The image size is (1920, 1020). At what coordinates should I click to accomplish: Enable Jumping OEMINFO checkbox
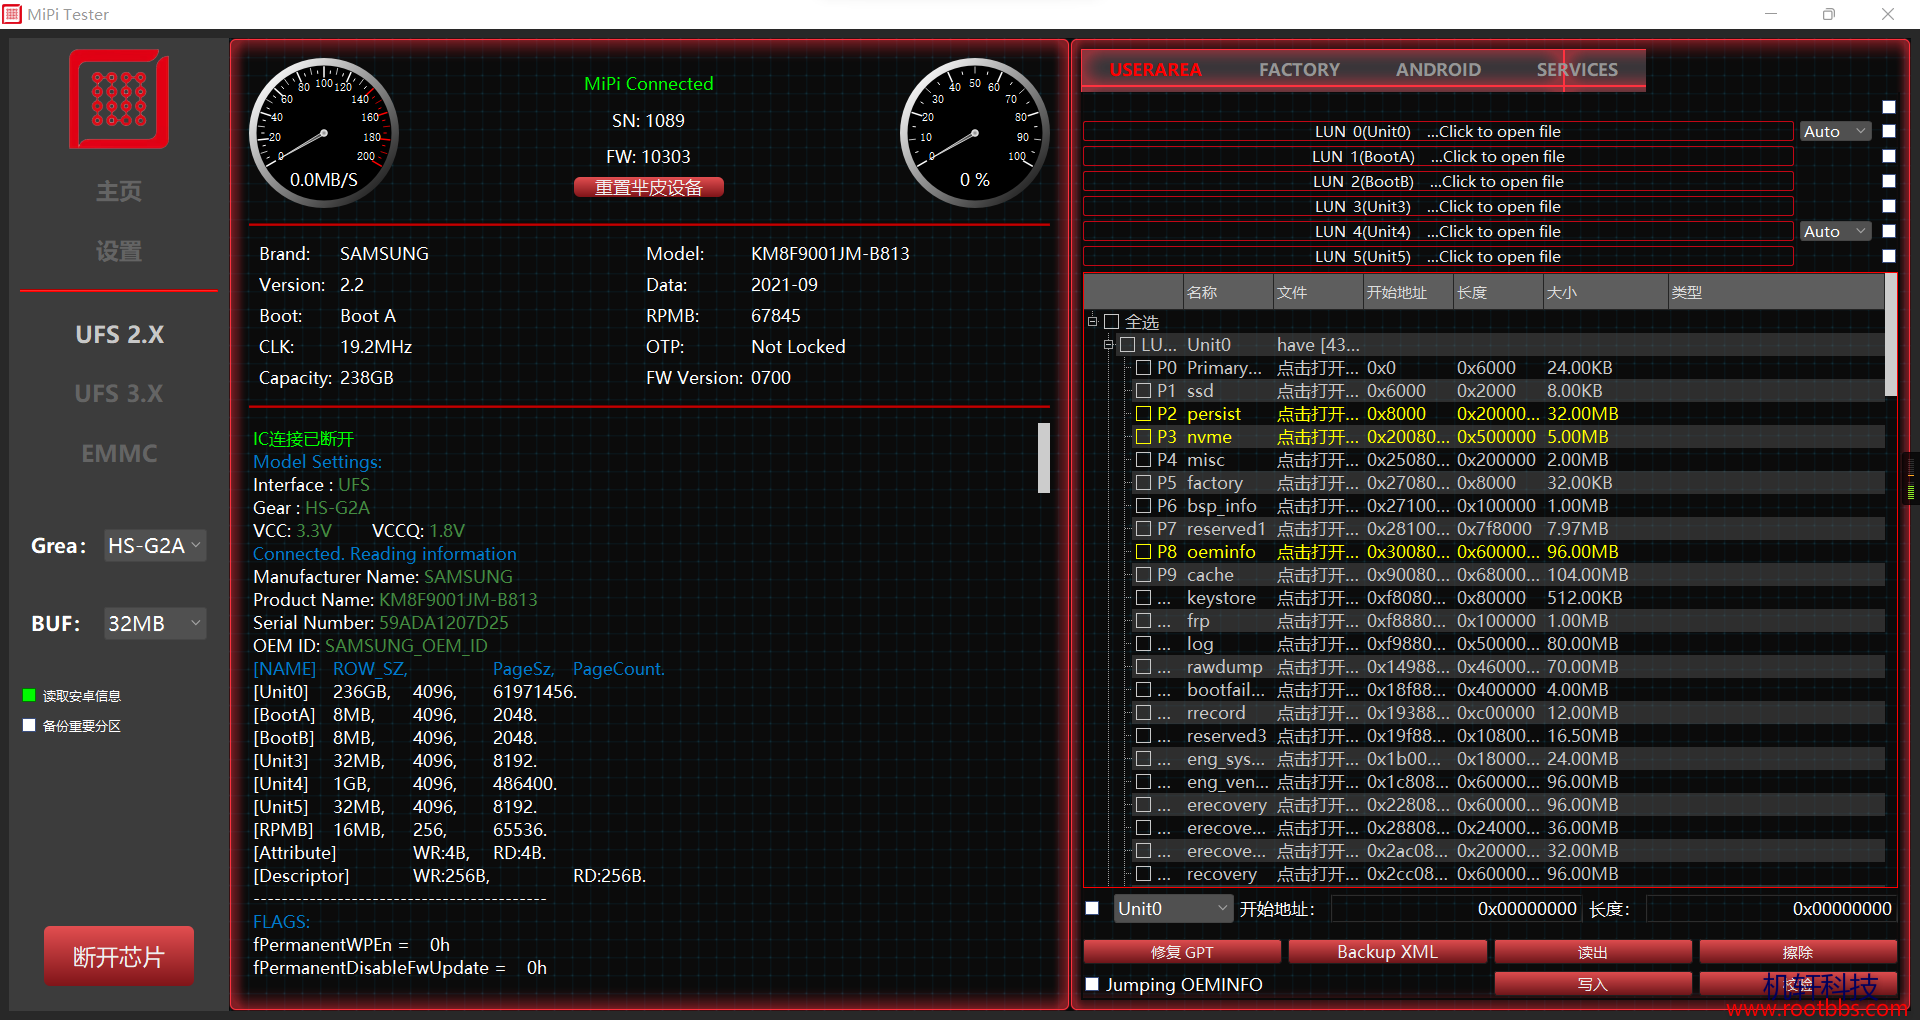pyautogui.click(x=1092, y=984)
